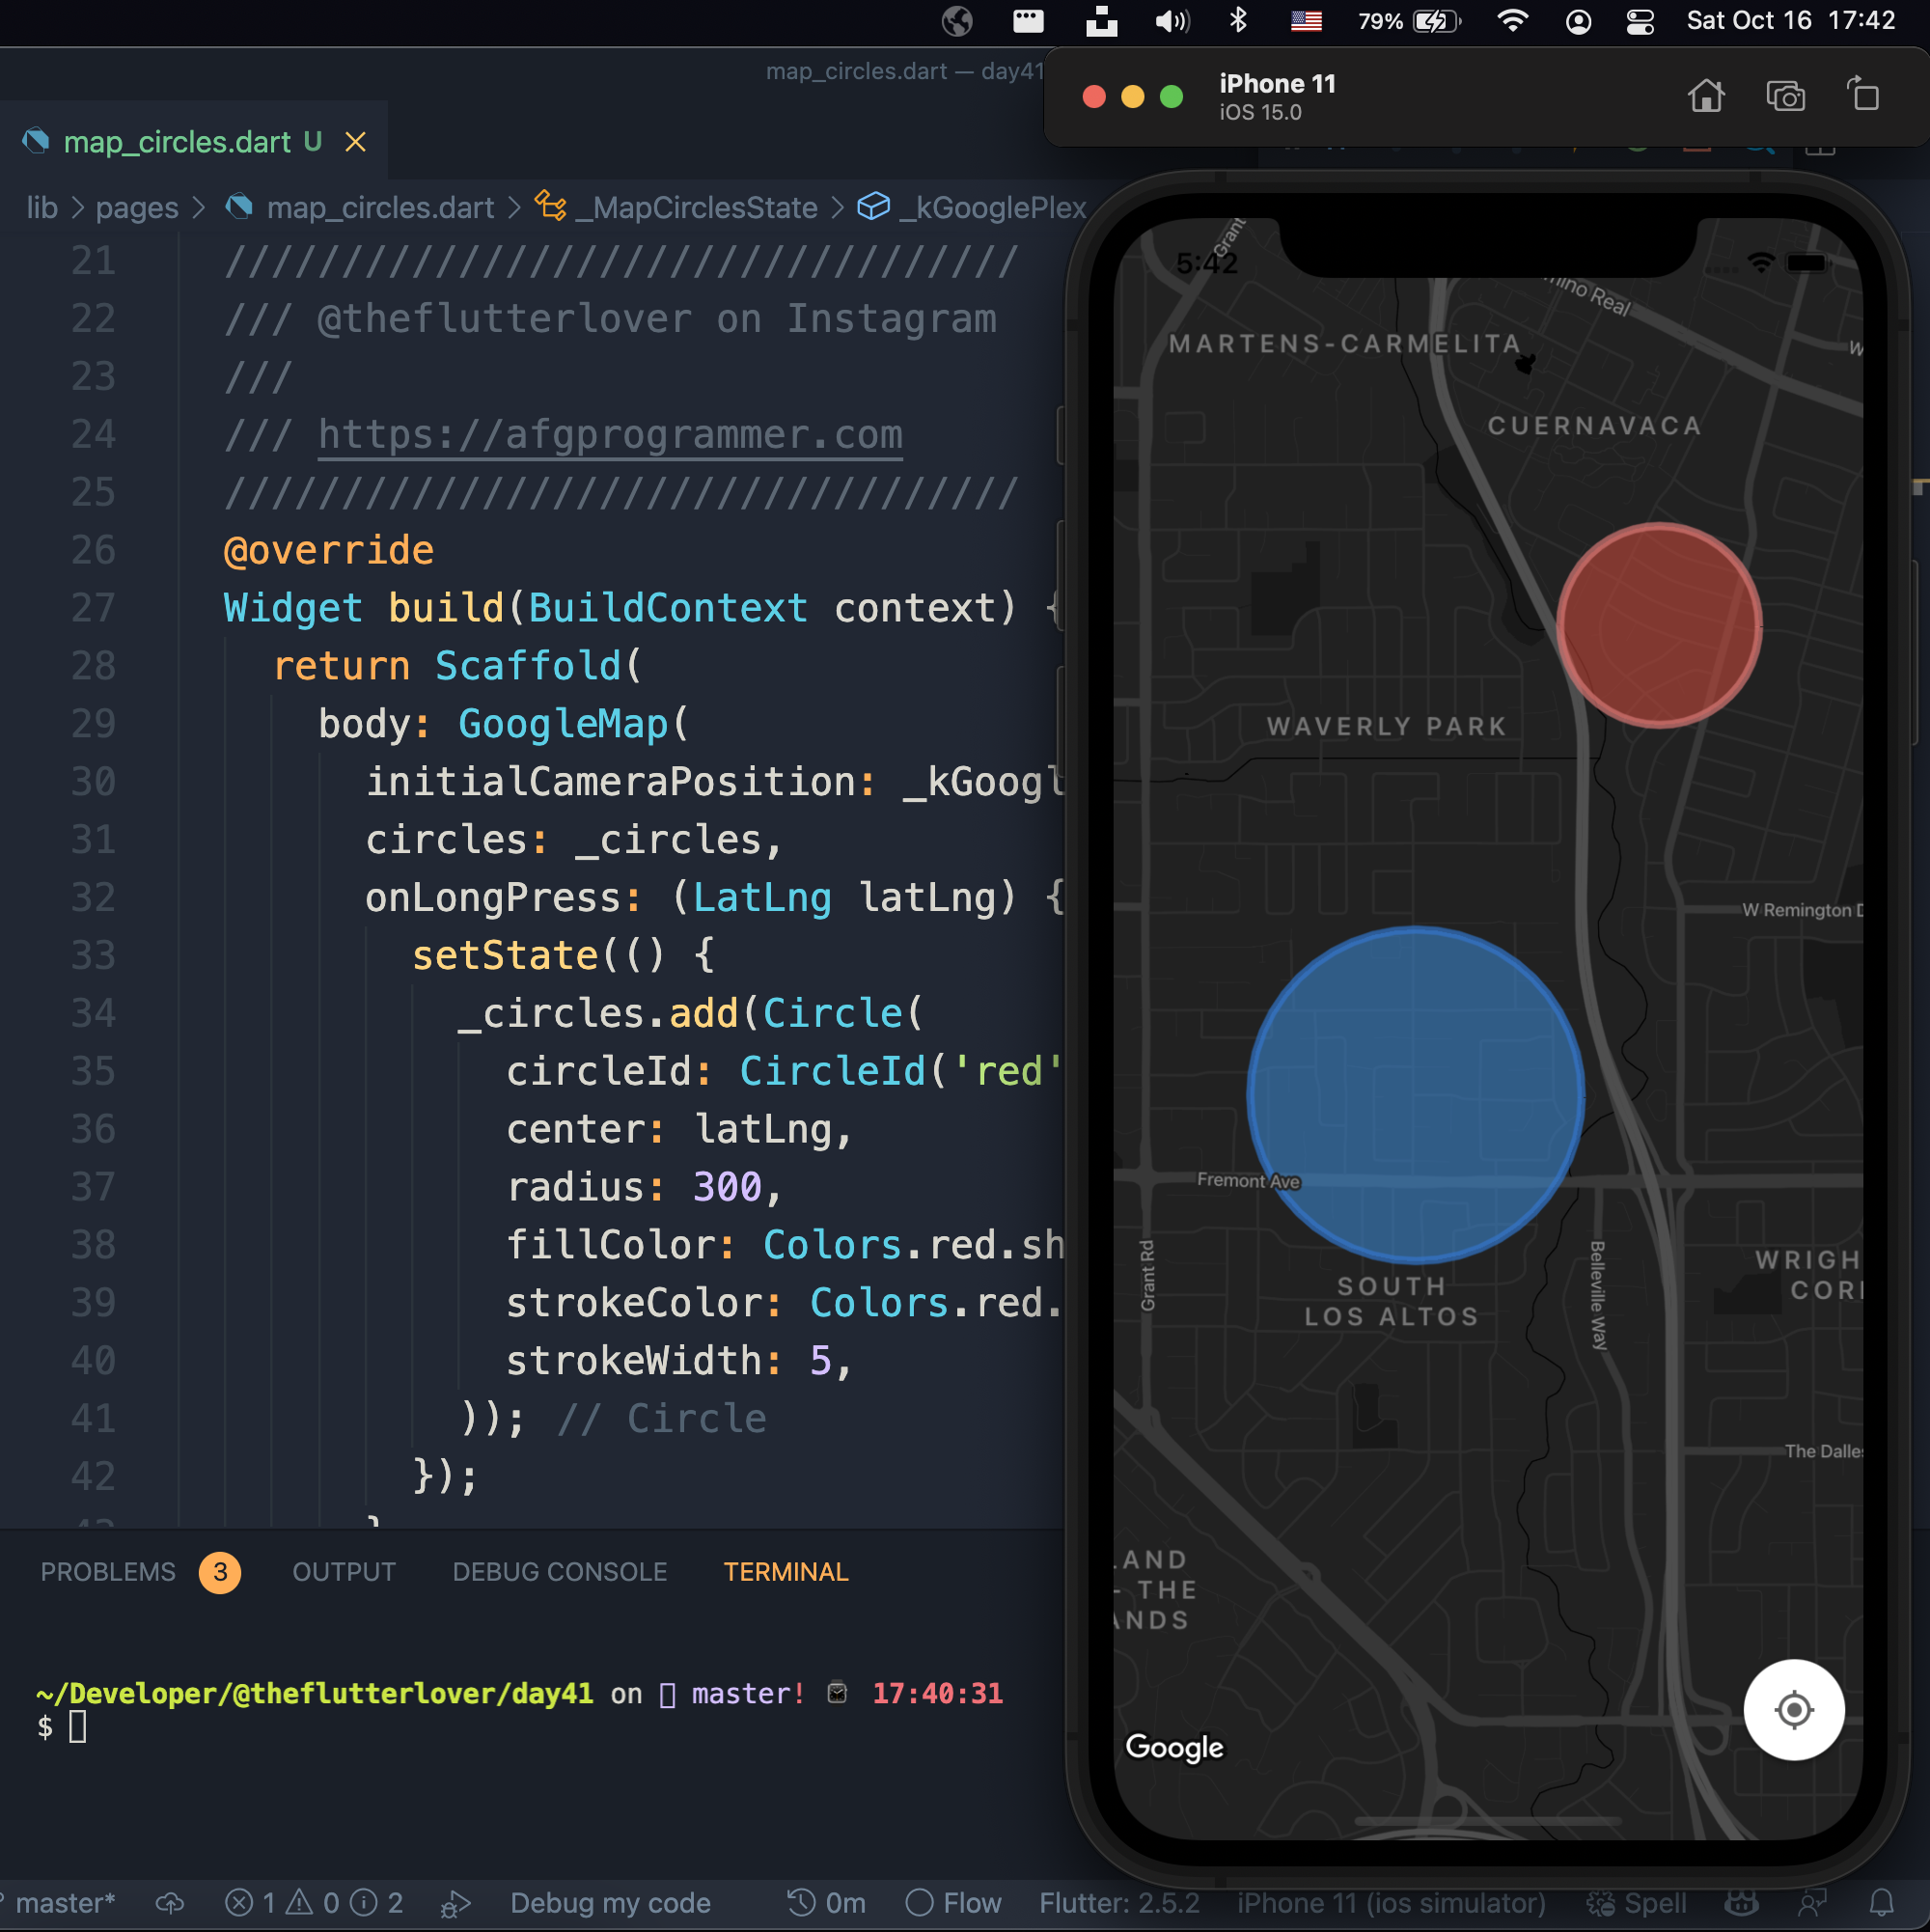Screen dimensions: 1930x1932
Task: Open the afgprogrammer.com link in code
Action: pyautogui.click(x=610, y=435)
